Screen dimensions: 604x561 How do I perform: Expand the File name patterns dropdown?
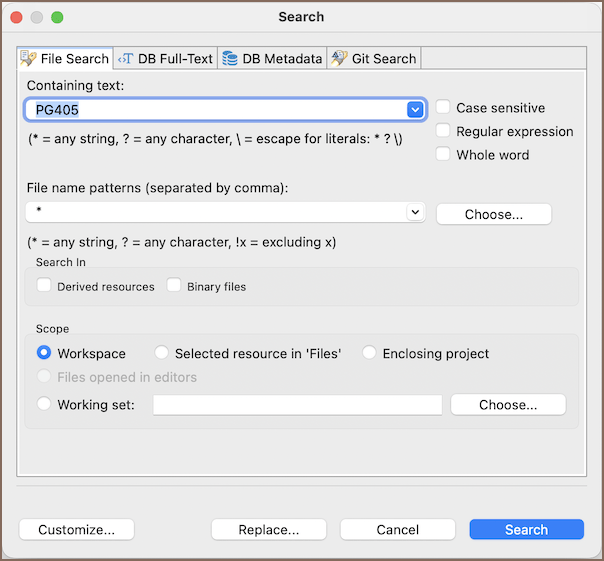[x=415, y=212]
